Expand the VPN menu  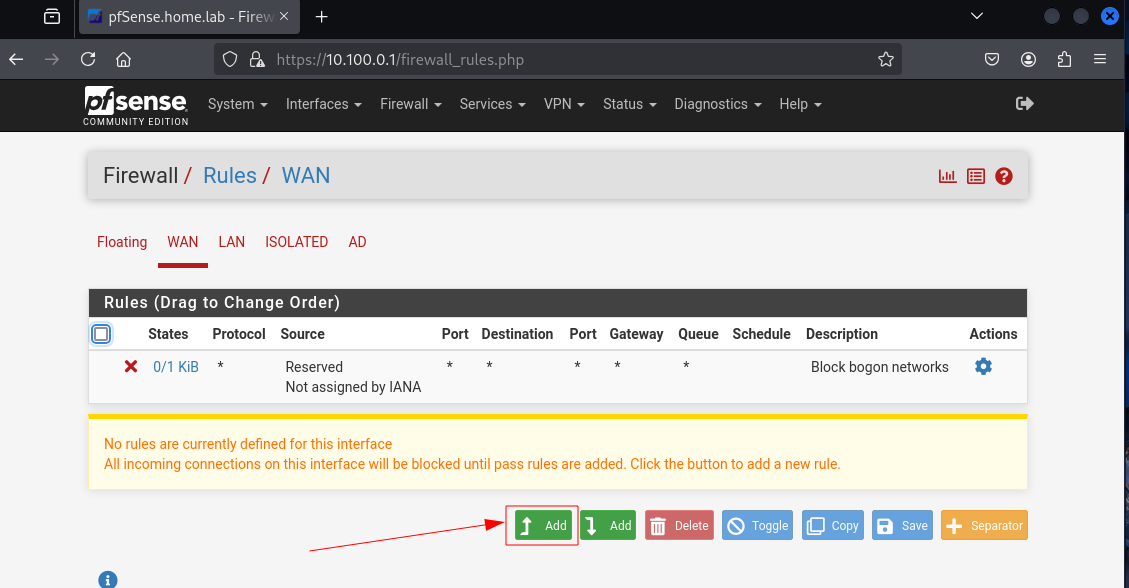click(x=564, y=104)
